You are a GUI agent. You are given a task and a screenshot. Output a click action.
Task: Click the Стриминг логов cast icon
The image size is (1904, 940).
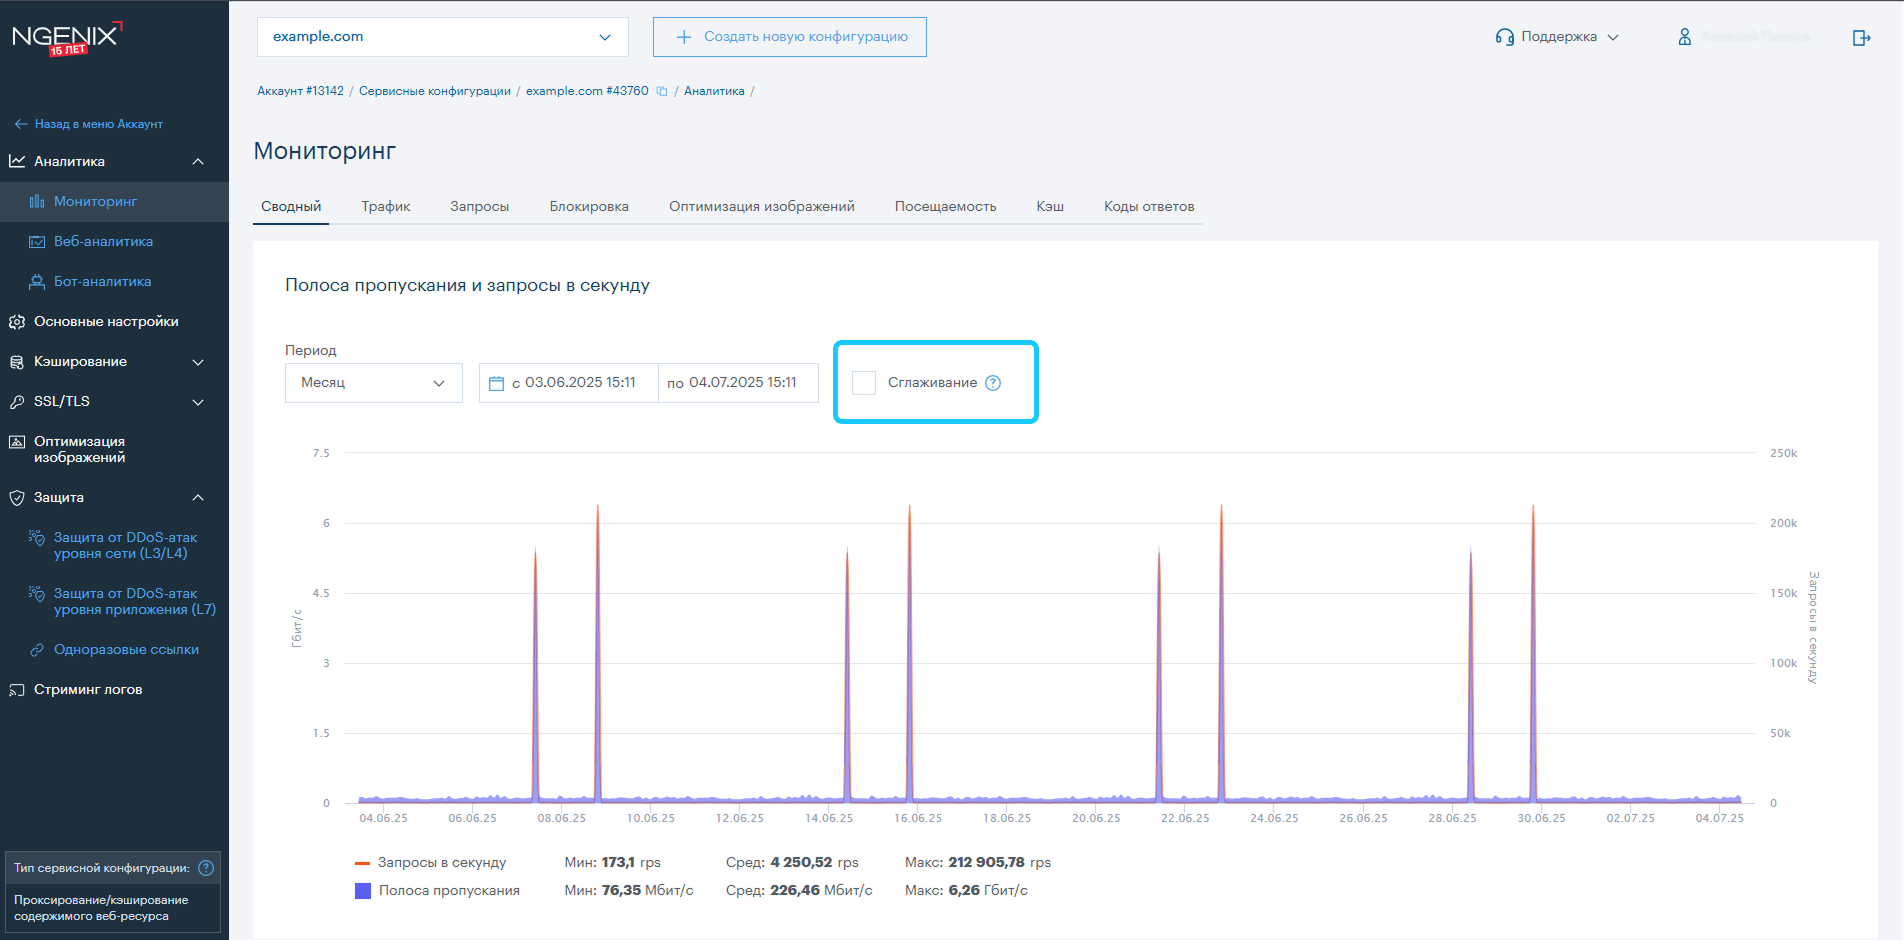17,690
